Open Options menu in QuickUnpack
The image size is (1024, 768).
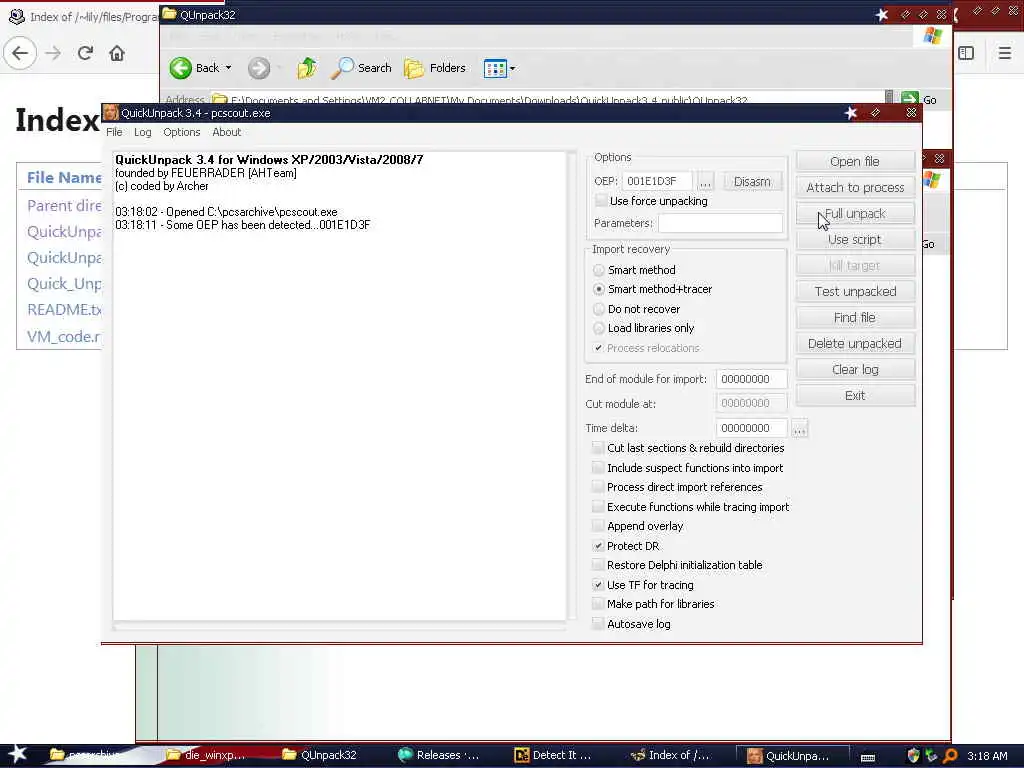[x=182, y=132]
